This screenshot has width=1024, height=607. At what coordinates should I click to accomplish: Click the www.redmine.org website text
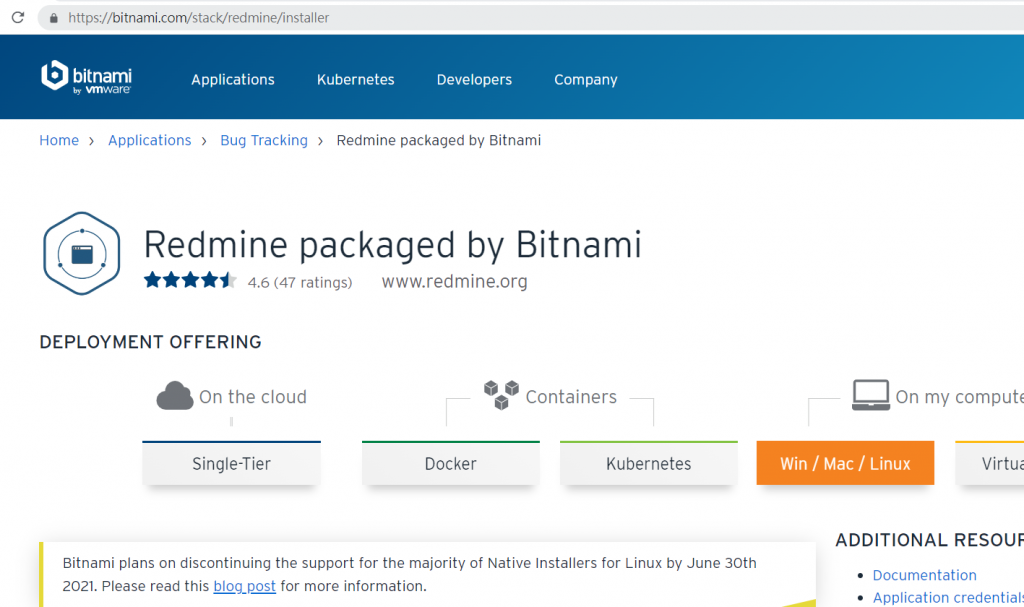click(x=455, y=282)
